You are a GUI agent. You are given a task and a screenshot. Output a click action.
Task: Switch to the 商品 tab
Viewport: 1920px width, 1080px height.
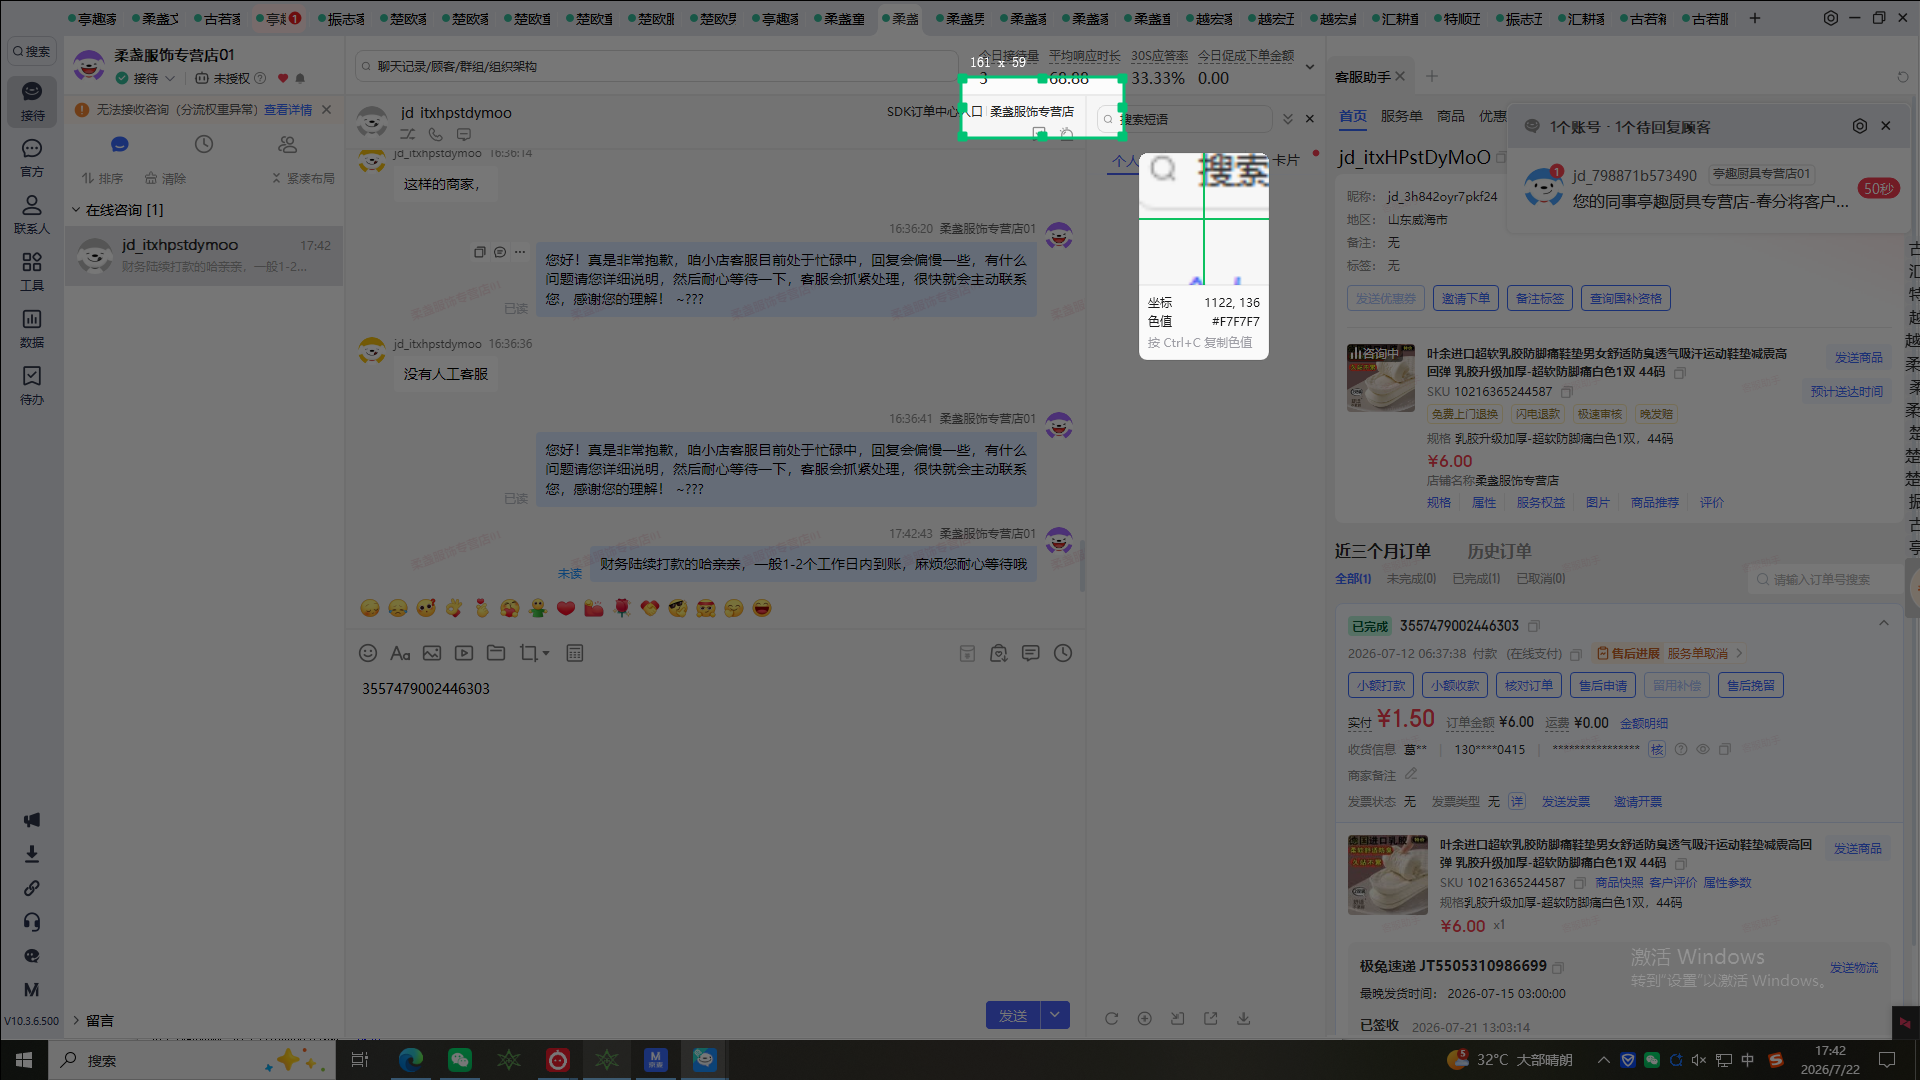1451,116
